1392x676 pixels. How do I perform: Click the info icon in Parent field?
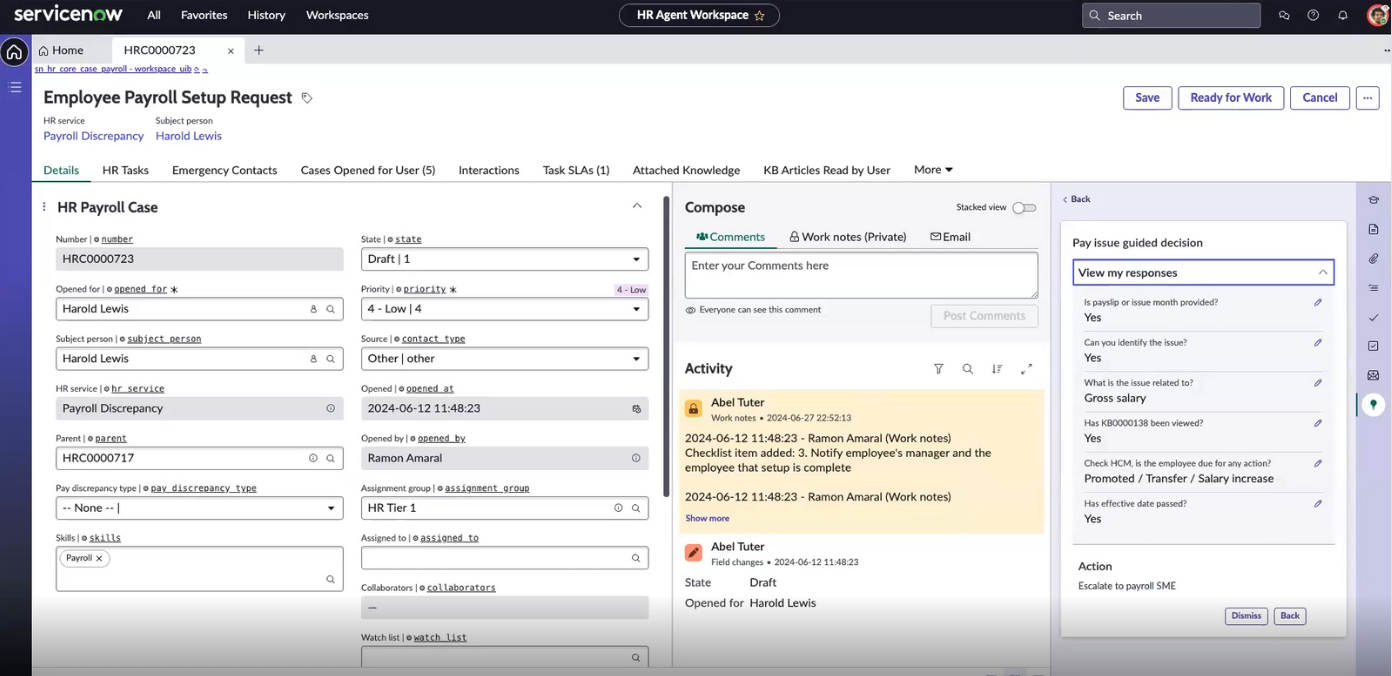coord(313,458)
